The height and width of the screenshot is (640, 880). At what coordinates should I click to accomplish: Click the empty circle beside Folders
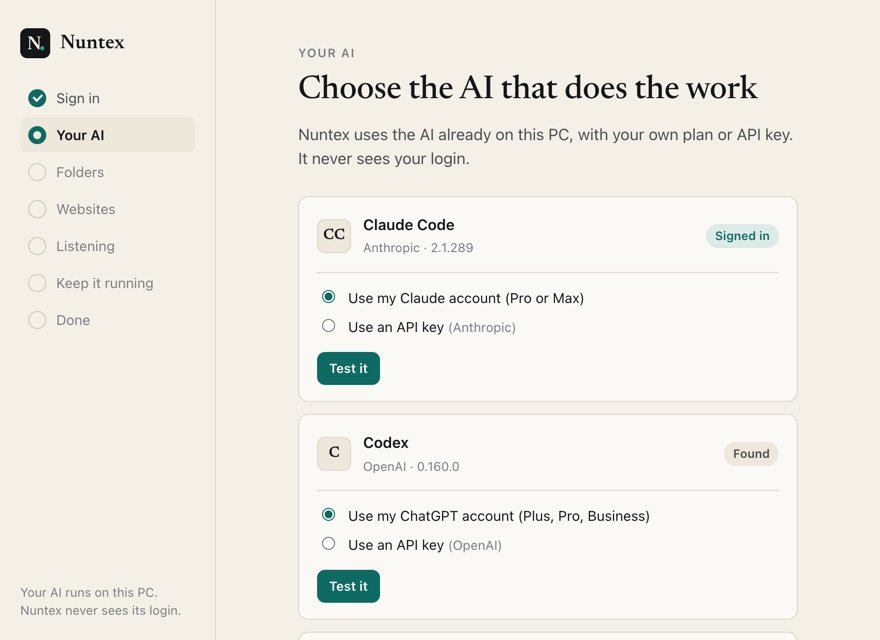pyautogui.click(x=37, y=172)
